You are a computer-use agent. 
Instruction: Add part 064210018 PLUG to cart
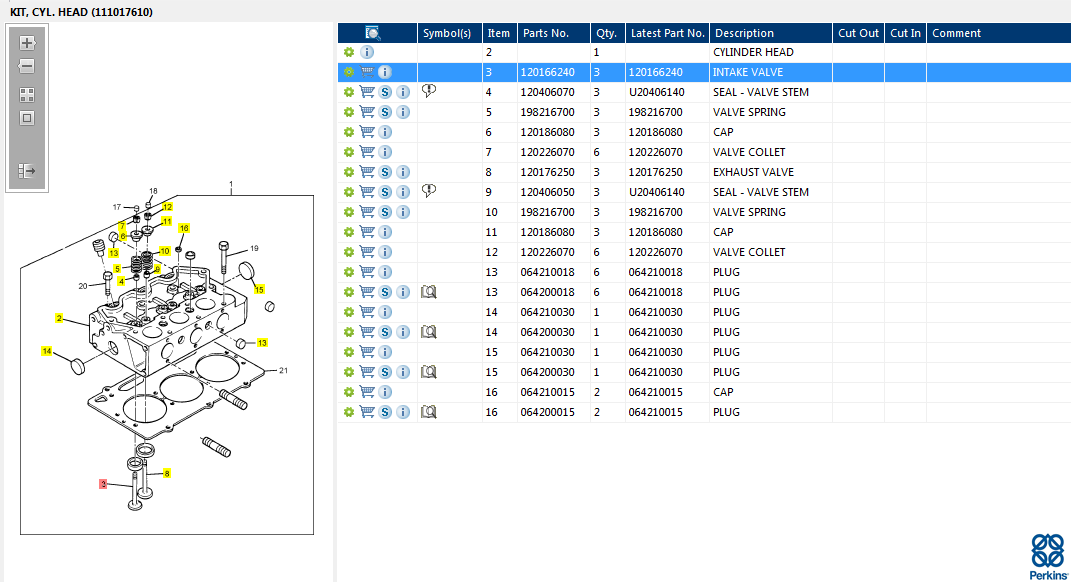[367, 272]
